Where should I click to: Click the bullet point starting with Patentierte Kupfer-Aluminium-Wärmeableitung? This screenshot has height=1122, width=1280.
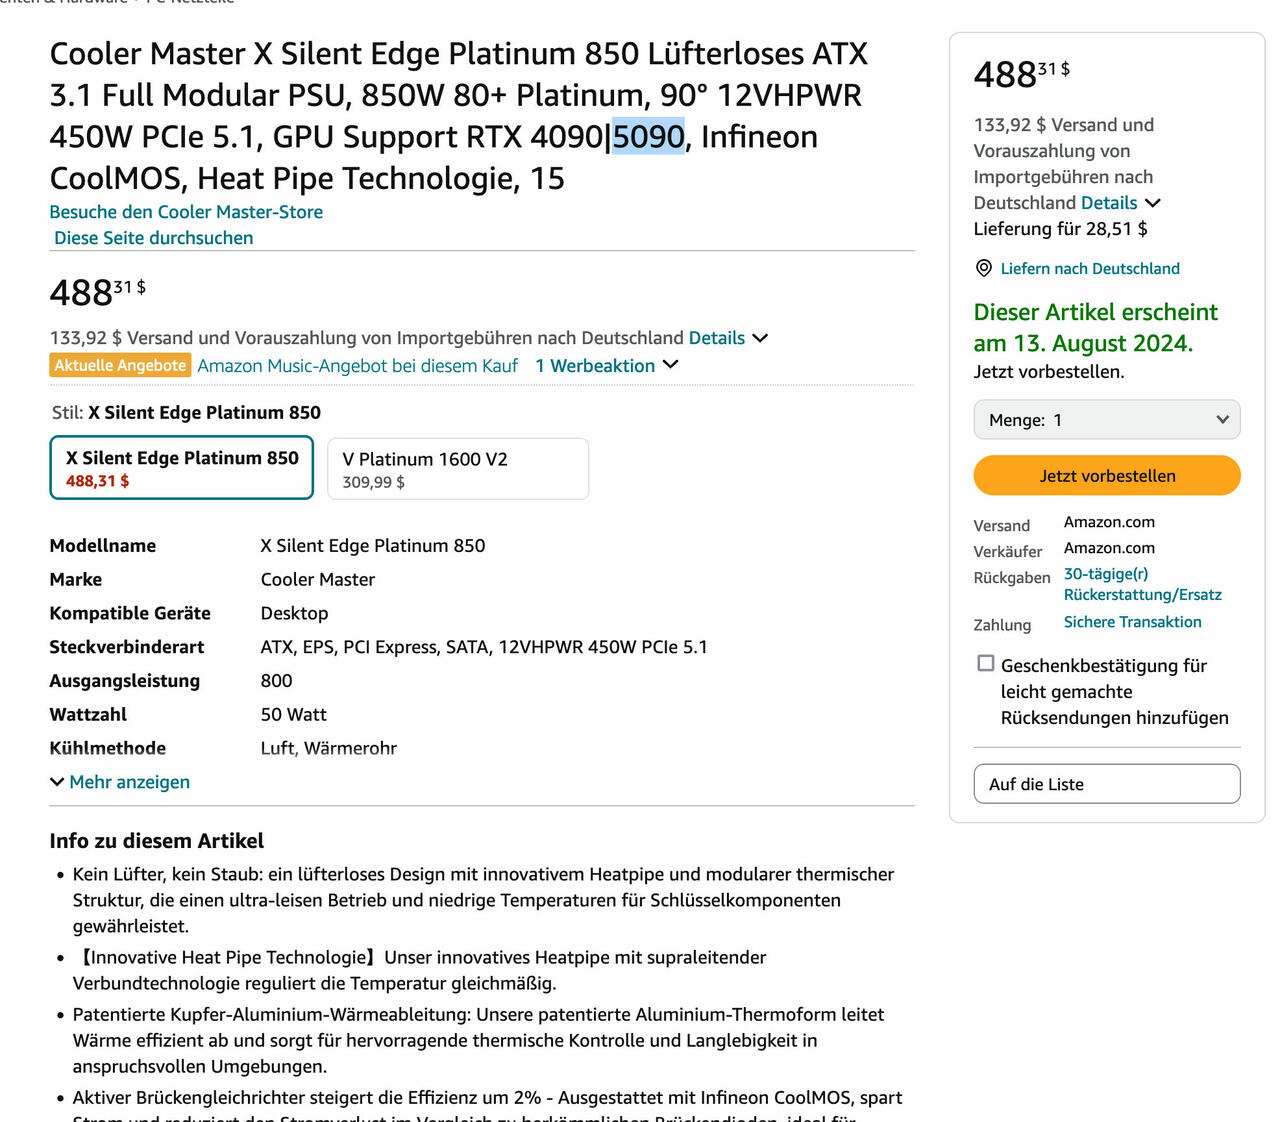[x=478, y=1040]
